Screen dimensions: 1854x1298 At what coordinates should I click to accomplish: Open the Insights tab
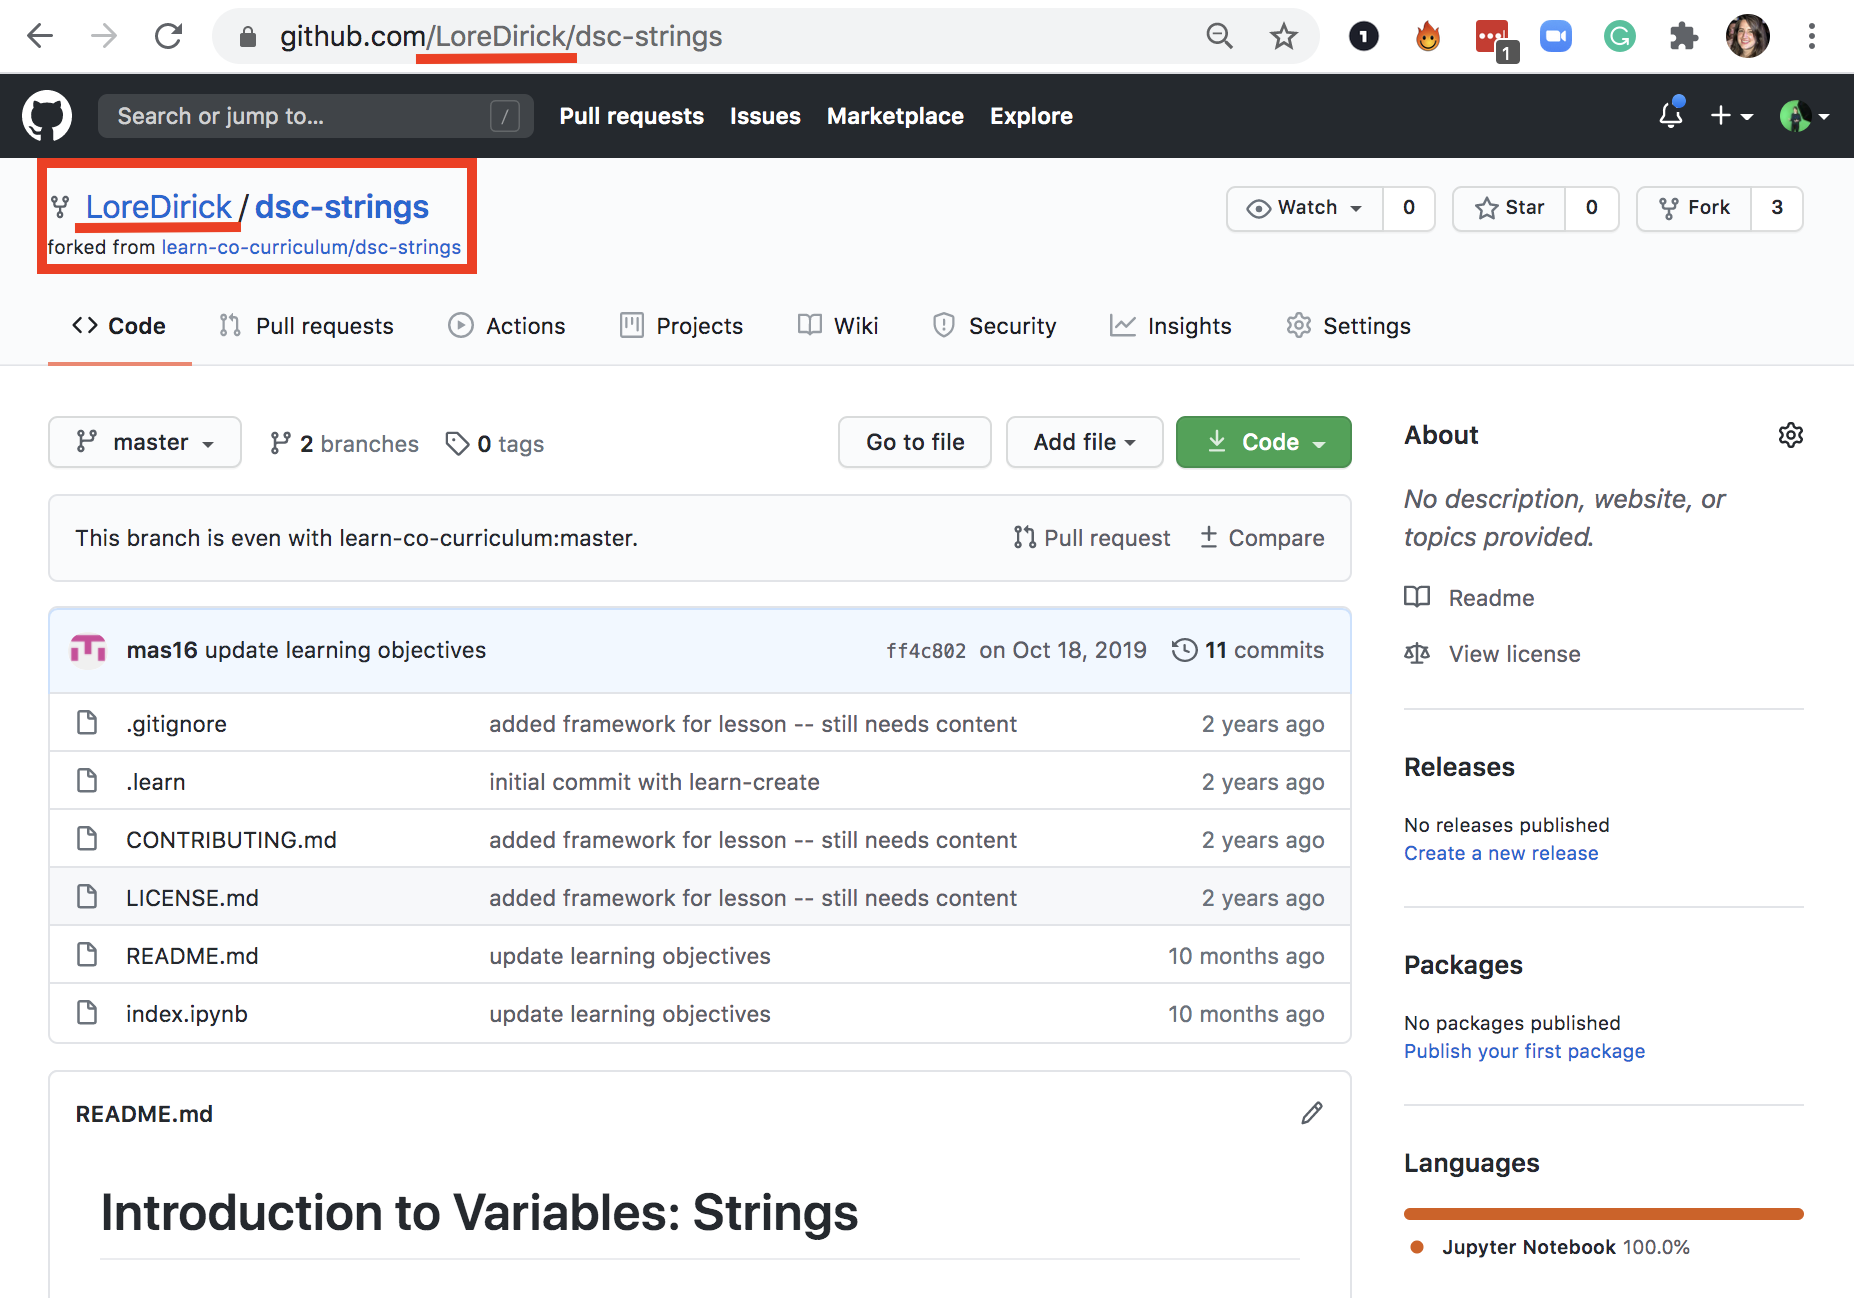click(x=1171, y=326)
